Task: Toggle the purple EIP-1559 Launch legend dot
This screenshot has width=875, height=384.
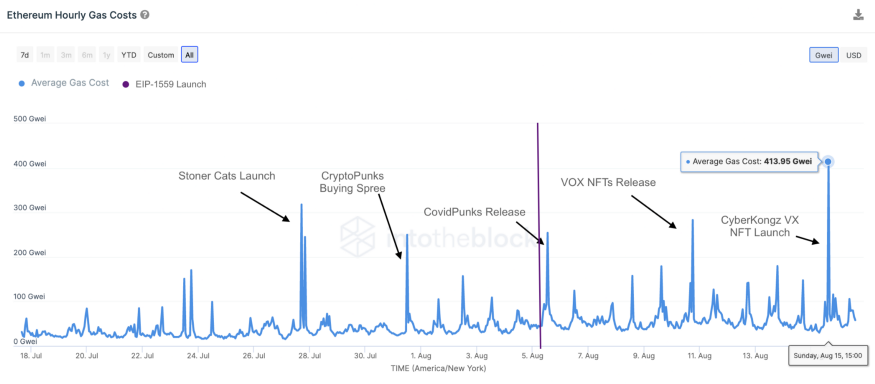Action: coord(126,84)
